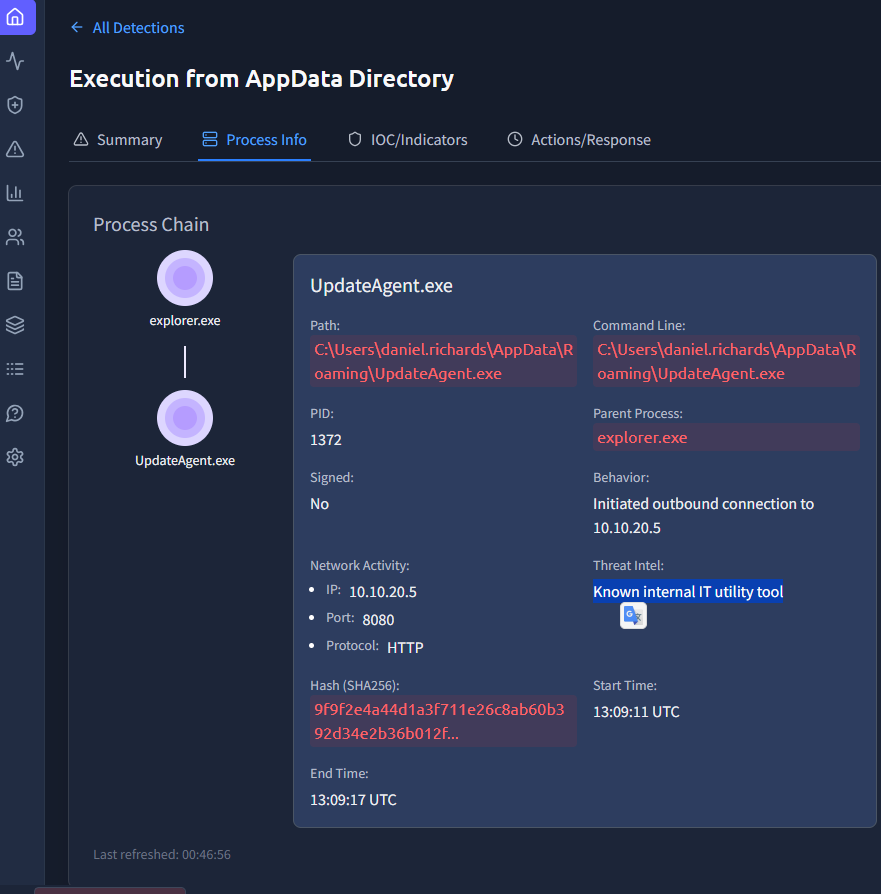This screenshot has width=881, height=894.
Task: Open the users sidebar icon
Action: pos(15,237)
